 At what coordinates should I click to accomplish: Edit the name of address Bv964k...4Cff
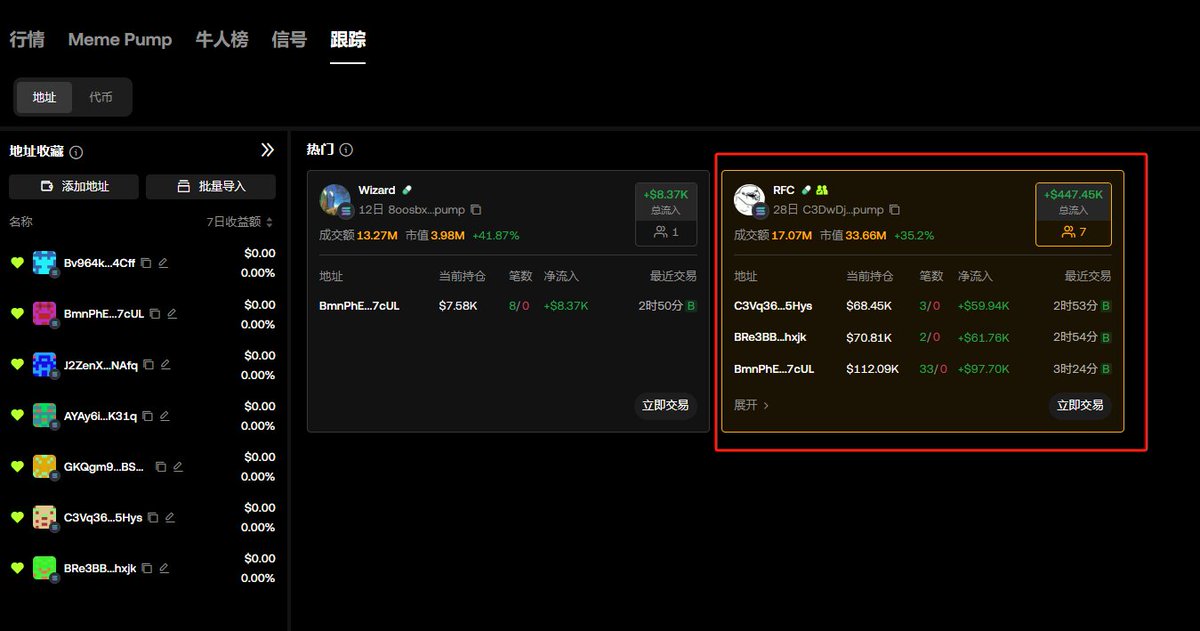163,263
